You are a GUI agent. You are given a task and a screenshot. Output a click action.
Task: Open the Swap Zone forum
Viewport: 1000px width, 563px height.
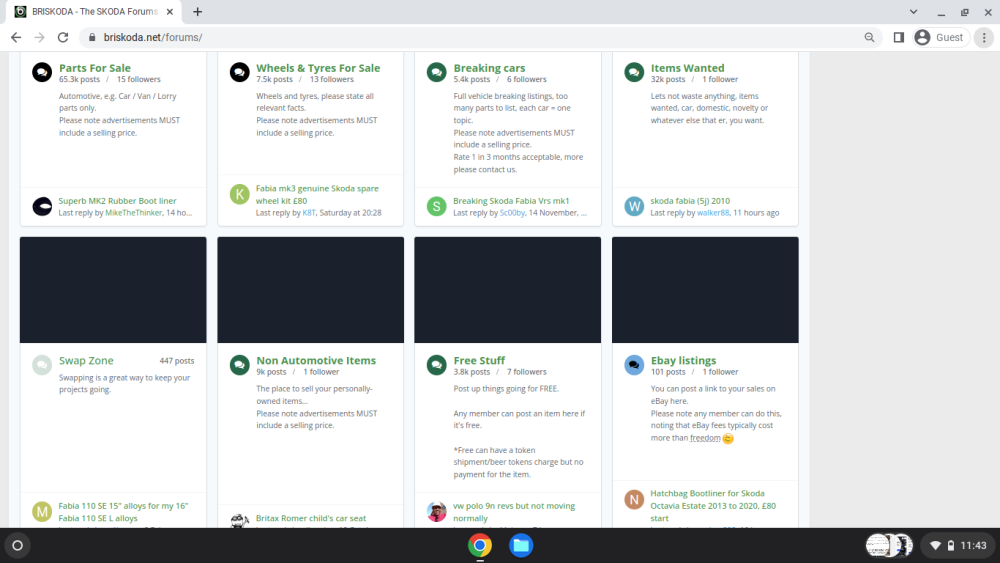pos(86,360)
